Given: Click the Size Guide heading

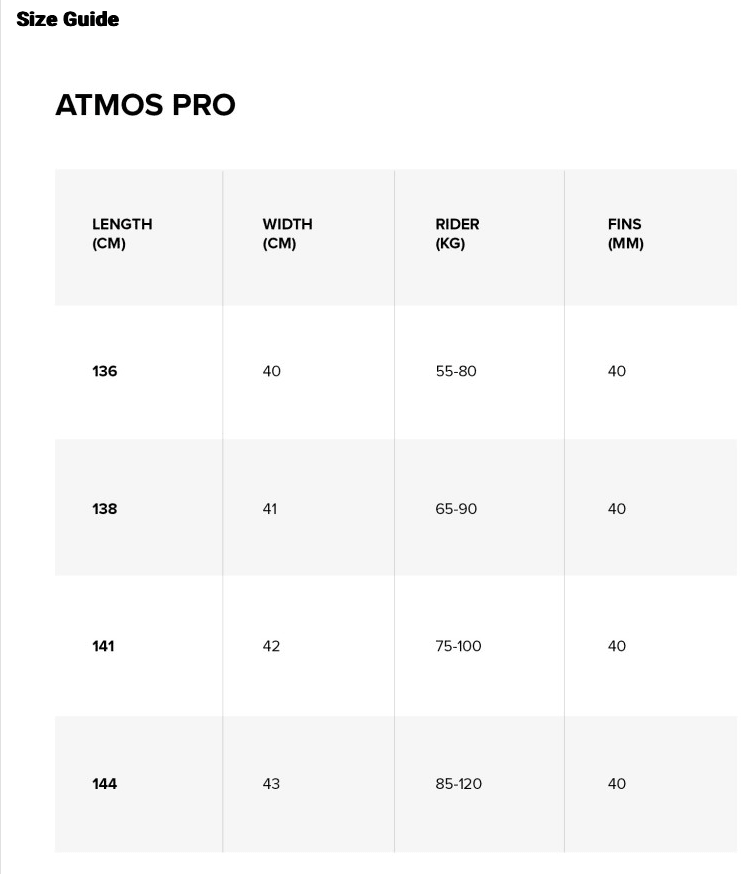Looking at the screenshot, I should [x=68, y=19].
